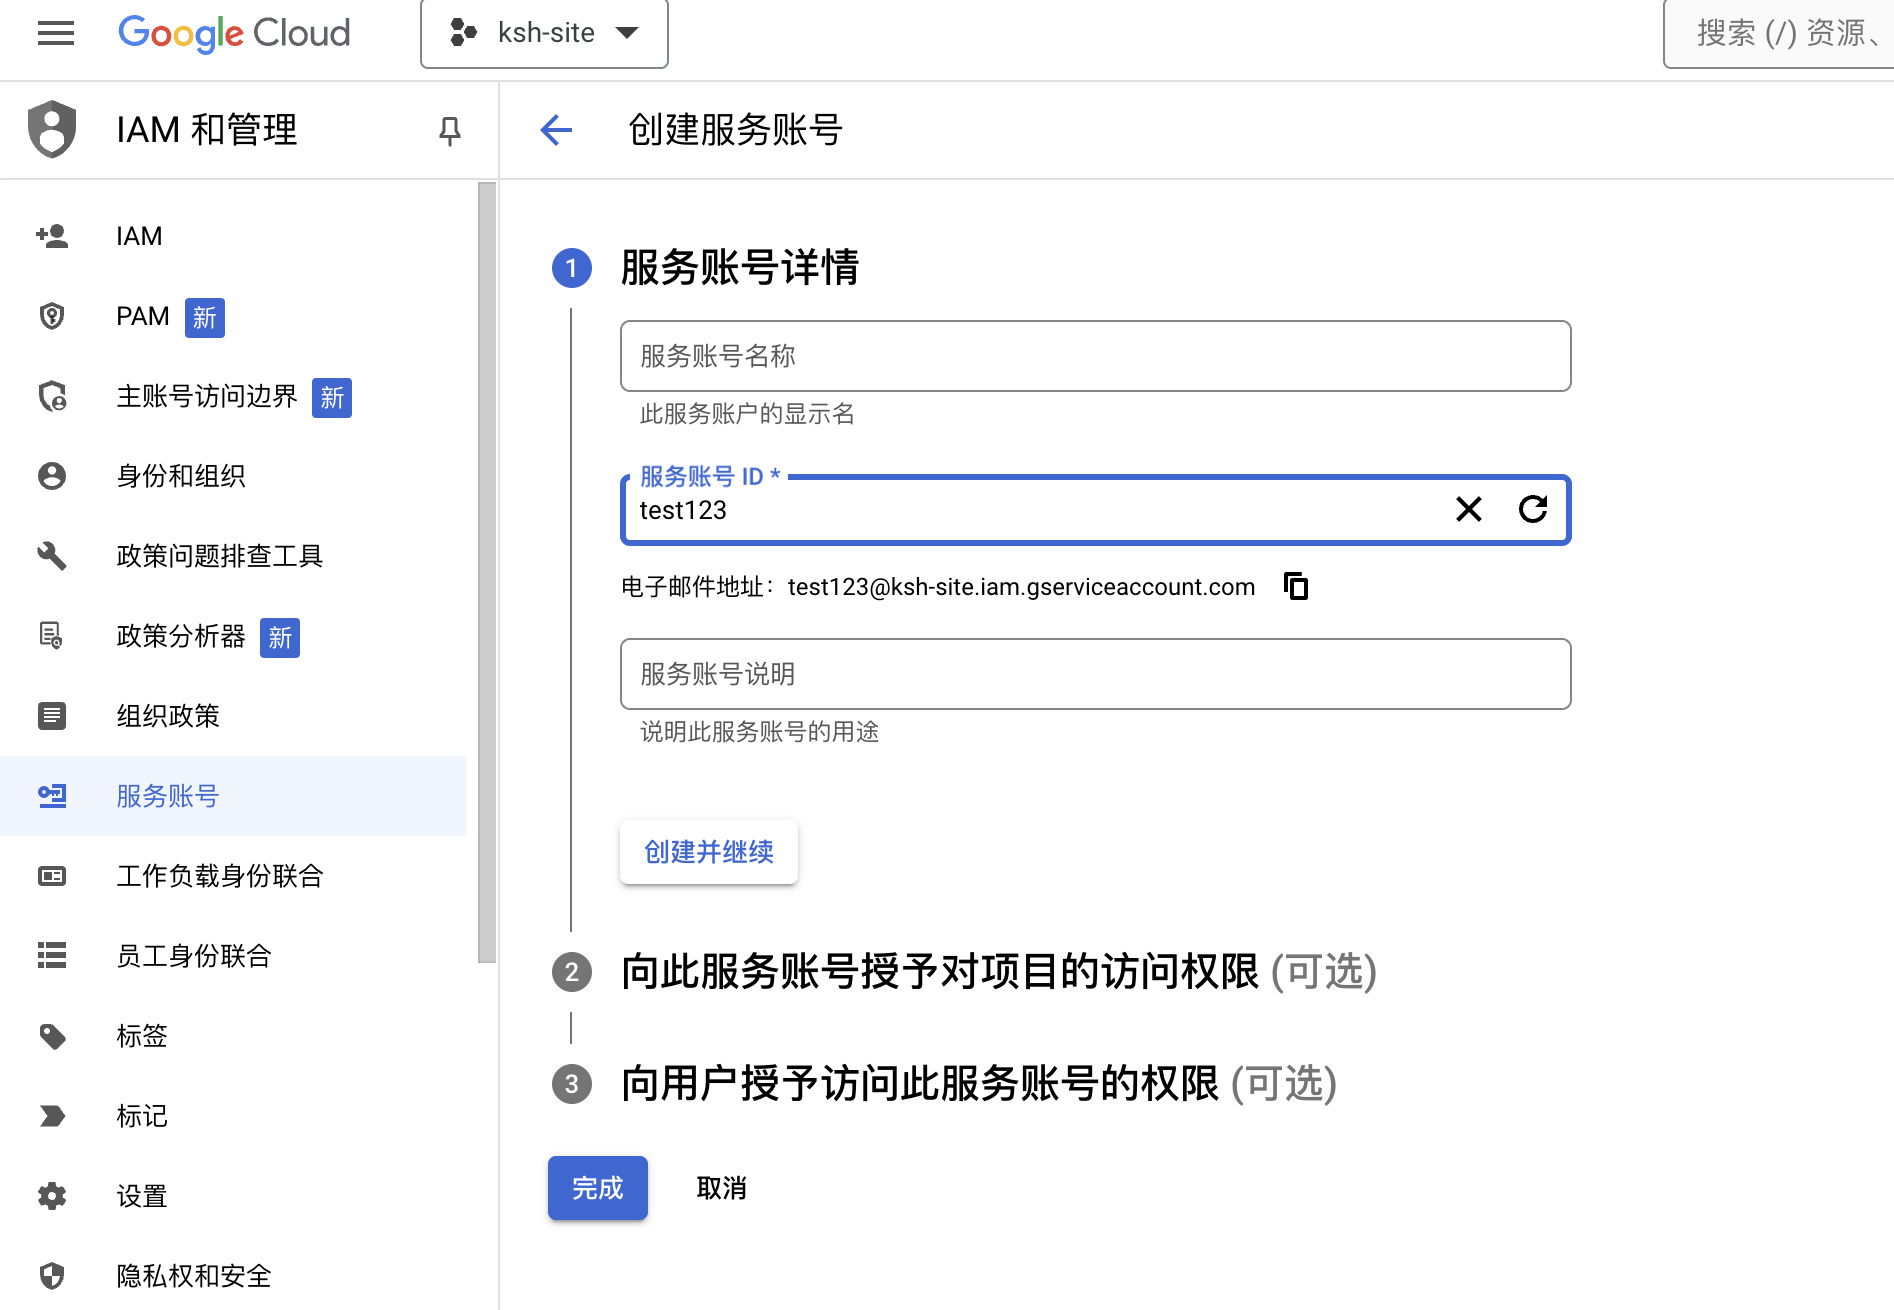Click the 设置 gear icon
Image resolution: width=1894 pixels, height=1310 pixels.
pos(52,1196)
